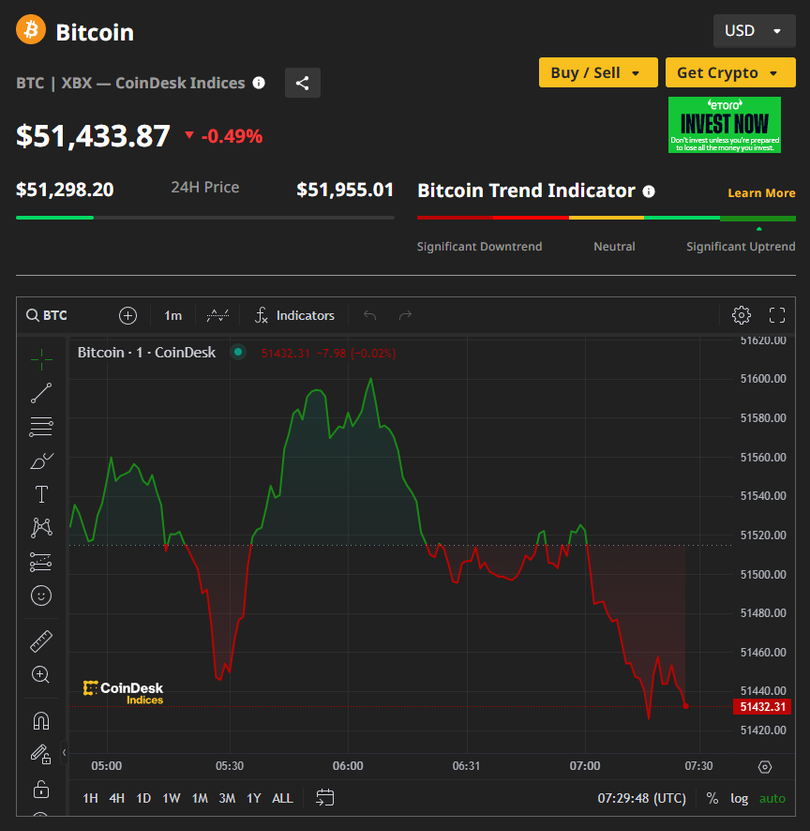The width and height of the screenshot is (810, 831).
Task: Click the share icon next to CoinDesk Indices
Action: [302, 83]
